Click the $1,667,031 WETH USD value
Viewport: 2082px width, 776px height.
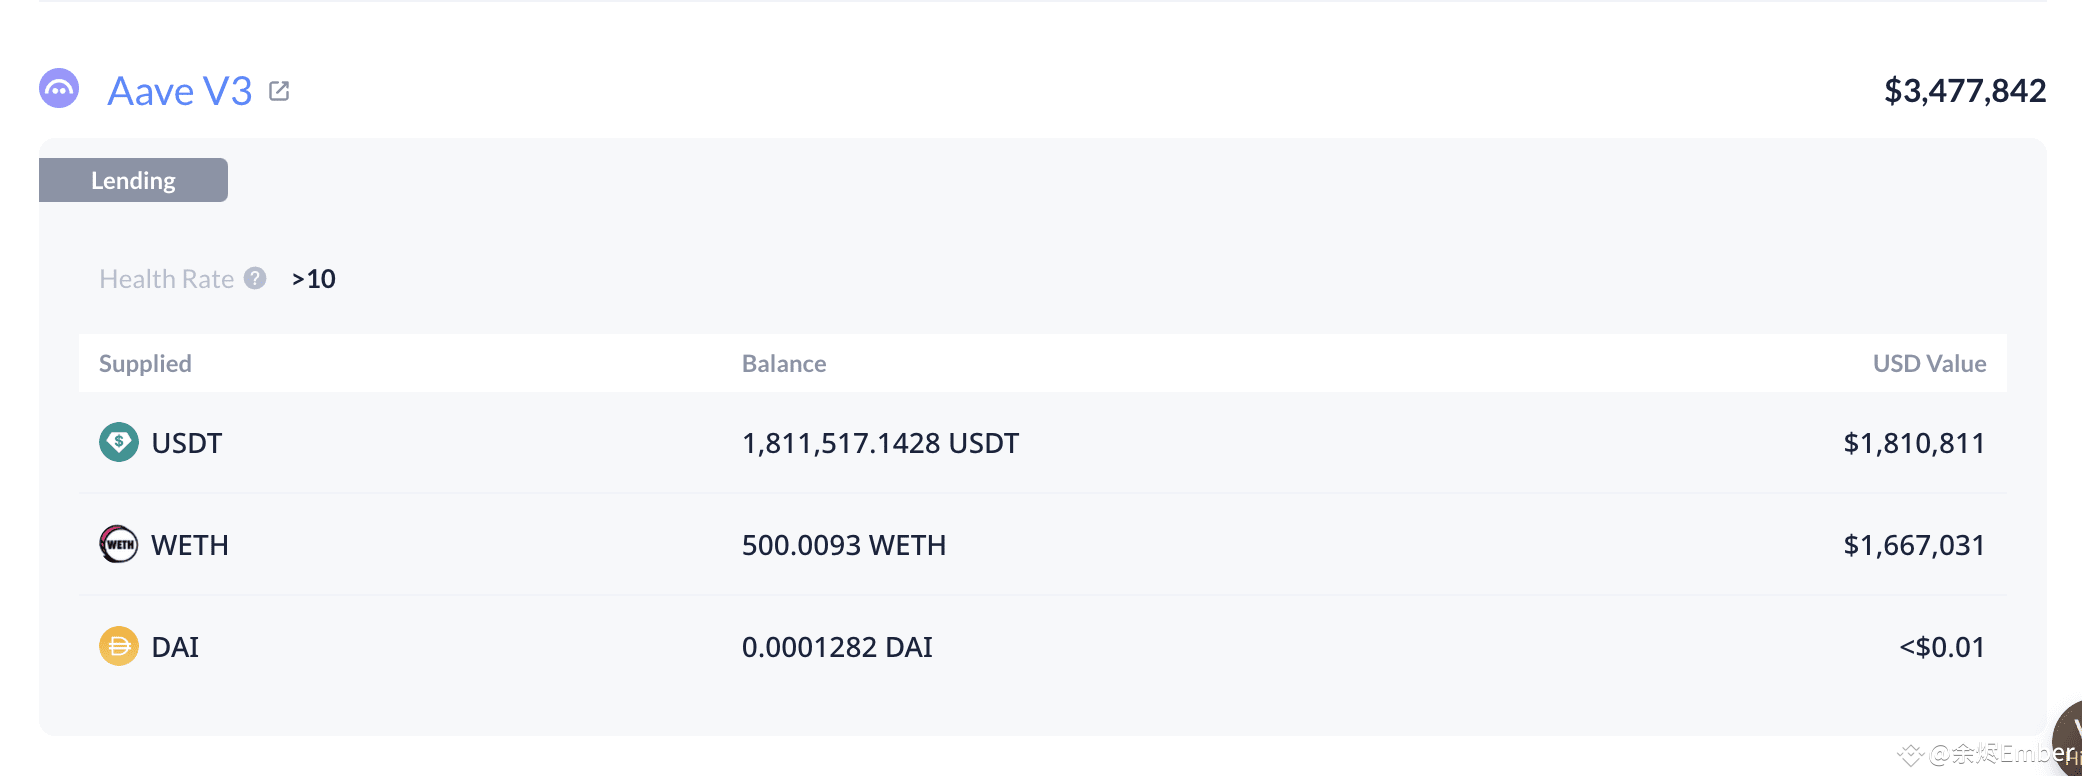(1914, 545)
